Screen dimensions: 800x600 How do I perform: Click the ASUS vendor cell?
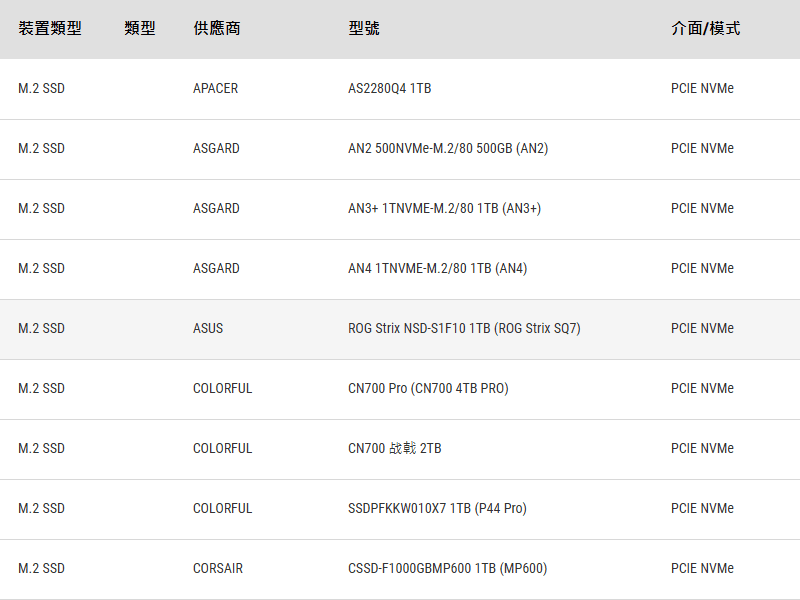point(208,328)
